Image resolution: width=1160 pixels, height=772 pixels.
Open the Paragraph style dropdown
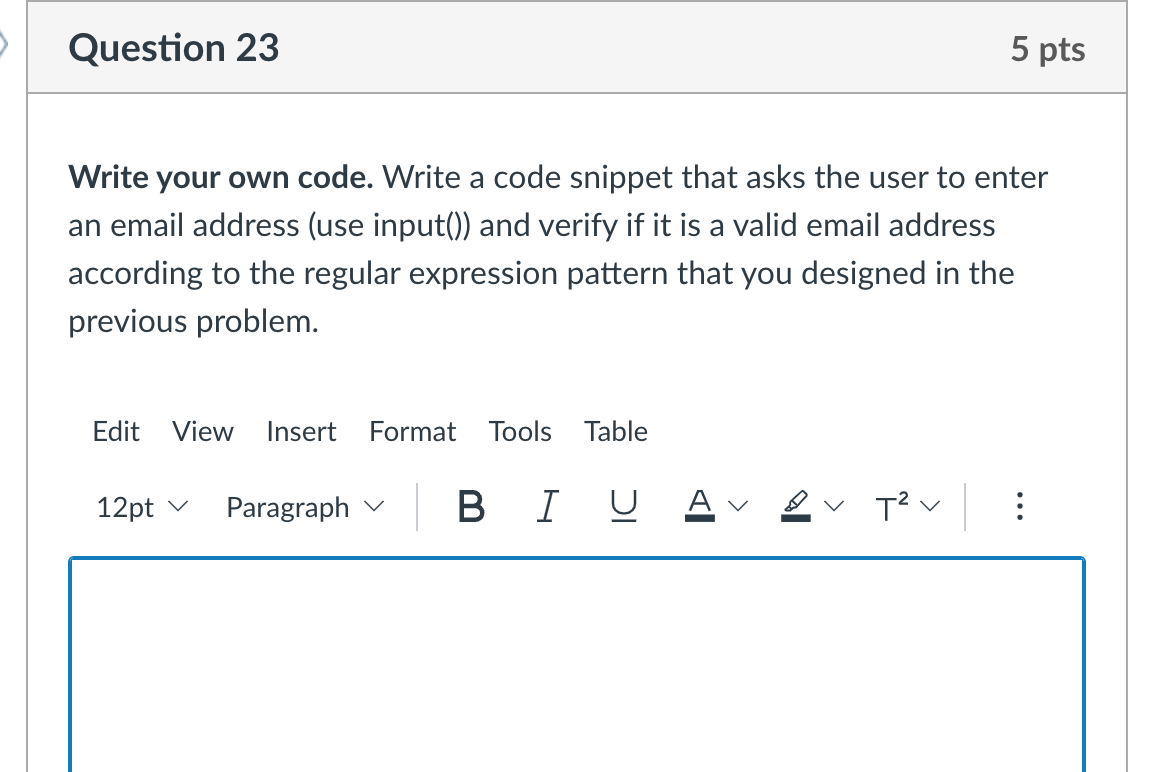point(303,507)
